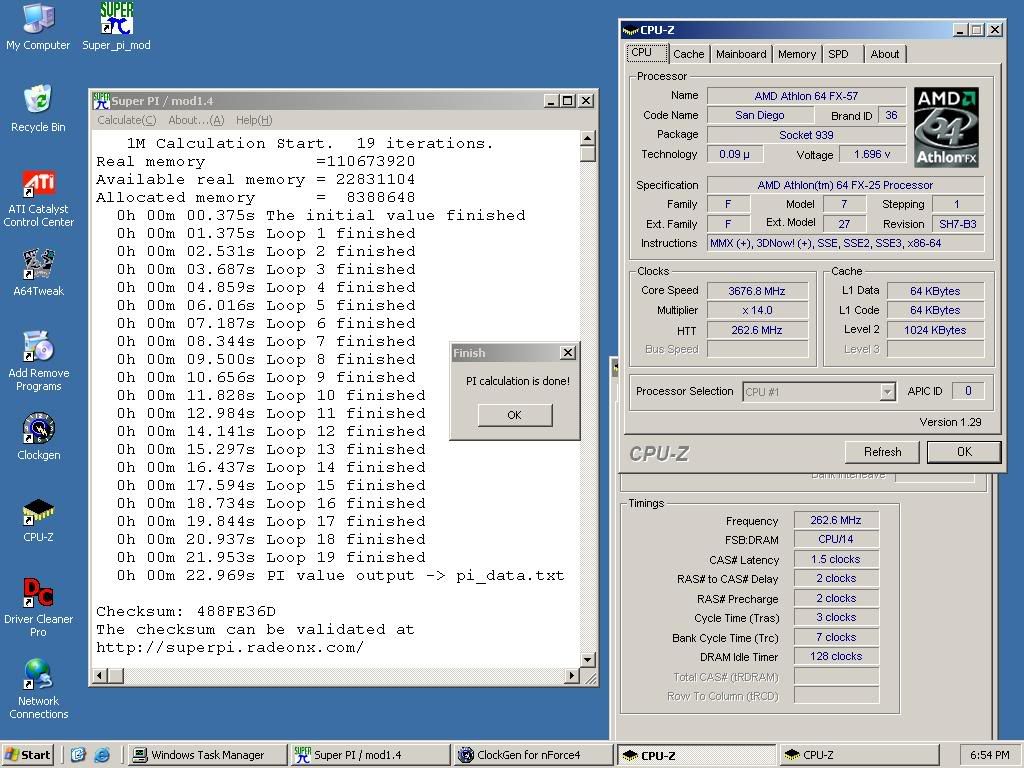Viewport: 1024px width, 768px height.
Task: Click the Refresh button in CPU-Z
Action: pyautogui.click(x=882, y=452)
